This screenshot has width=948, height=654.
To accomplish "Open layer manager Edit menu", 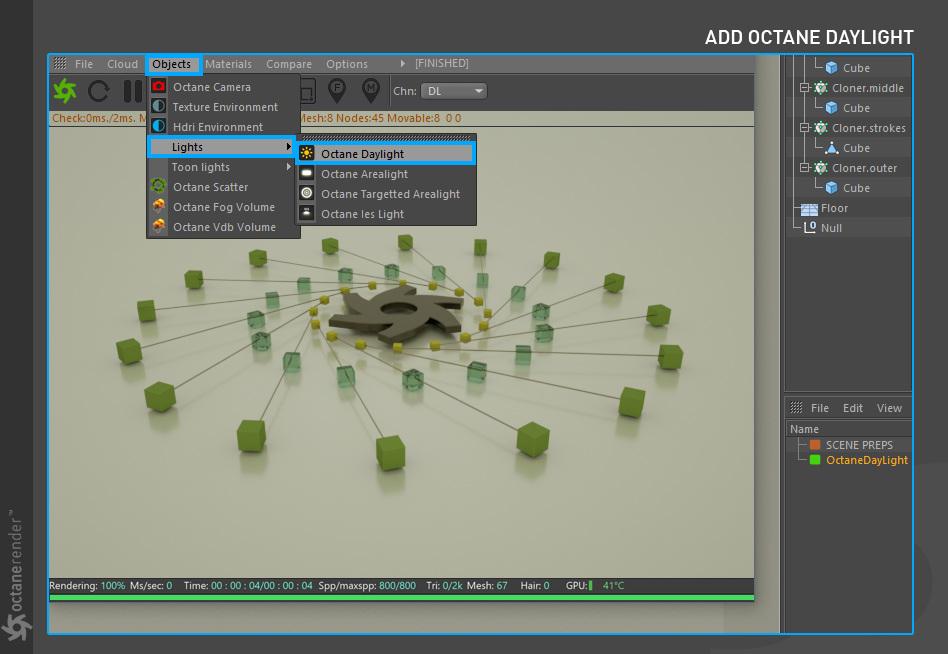I will [852, 407].
